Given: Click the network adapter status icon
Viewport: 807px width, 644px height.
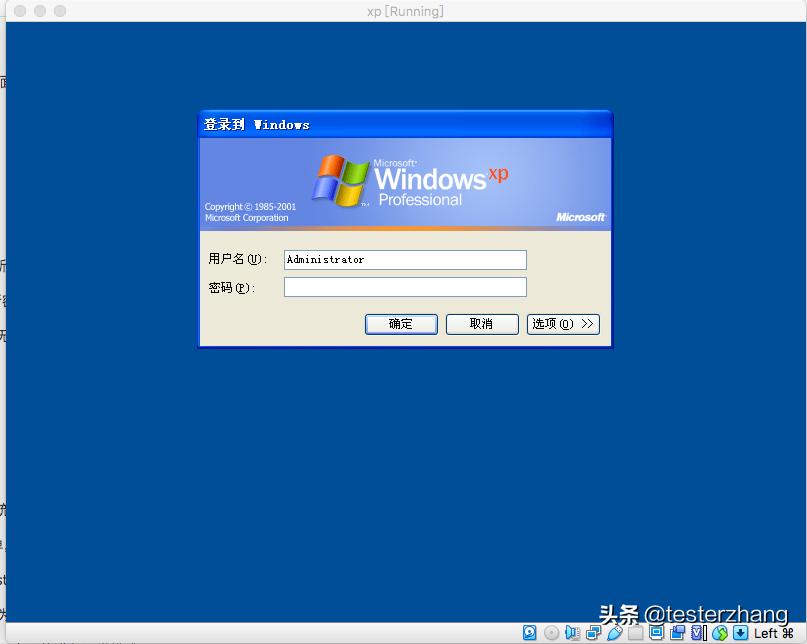Looking at the screenshot, I should click(x=593, y=632).
